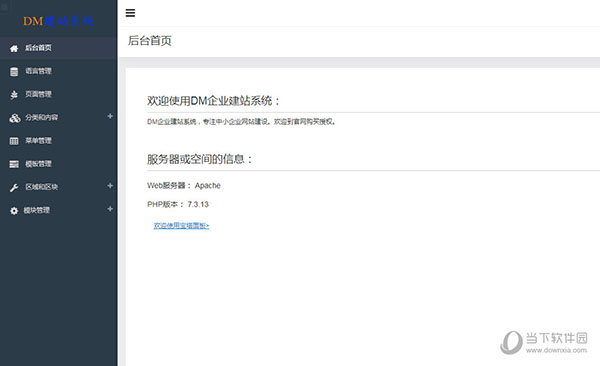Click the hamburger menu toggle icon
600x366 pixels.
[x=130, y=13]
